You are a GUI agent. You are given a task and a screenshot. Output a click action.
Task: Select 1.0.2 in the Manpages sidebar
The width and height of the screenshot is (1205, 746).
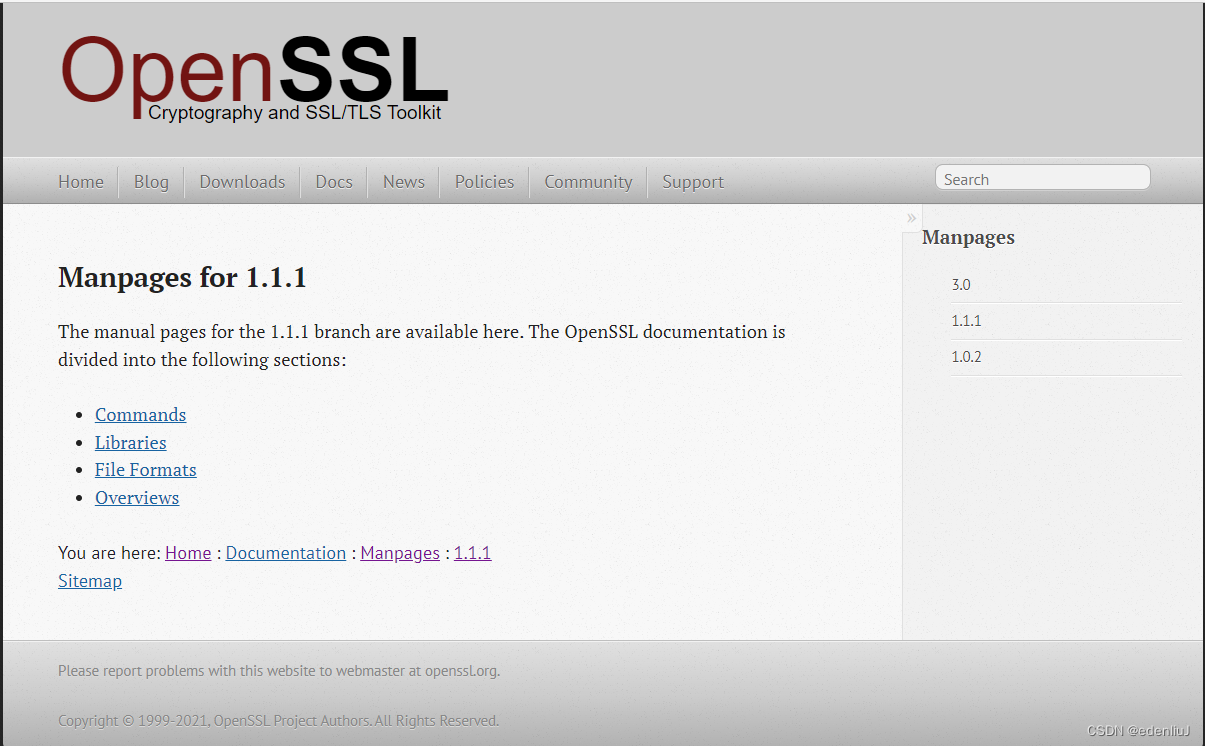pyautogui.click(x=966, y=357)
